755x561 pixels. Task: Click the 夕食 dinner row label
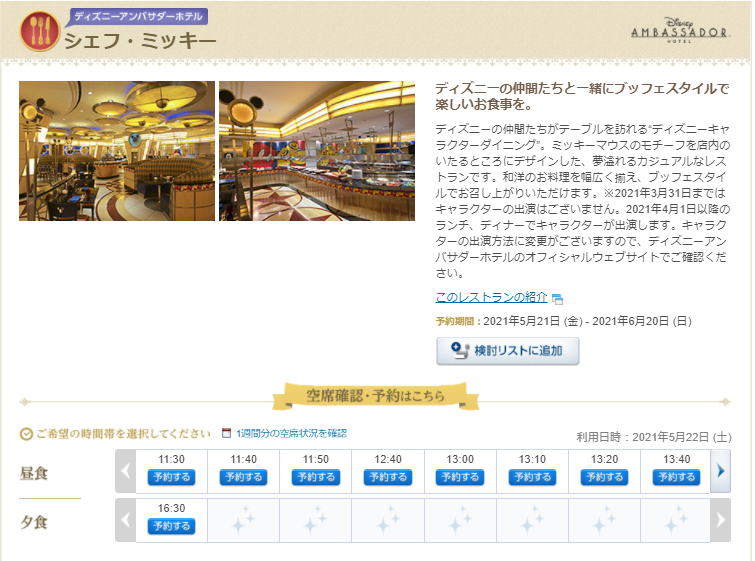34,522
